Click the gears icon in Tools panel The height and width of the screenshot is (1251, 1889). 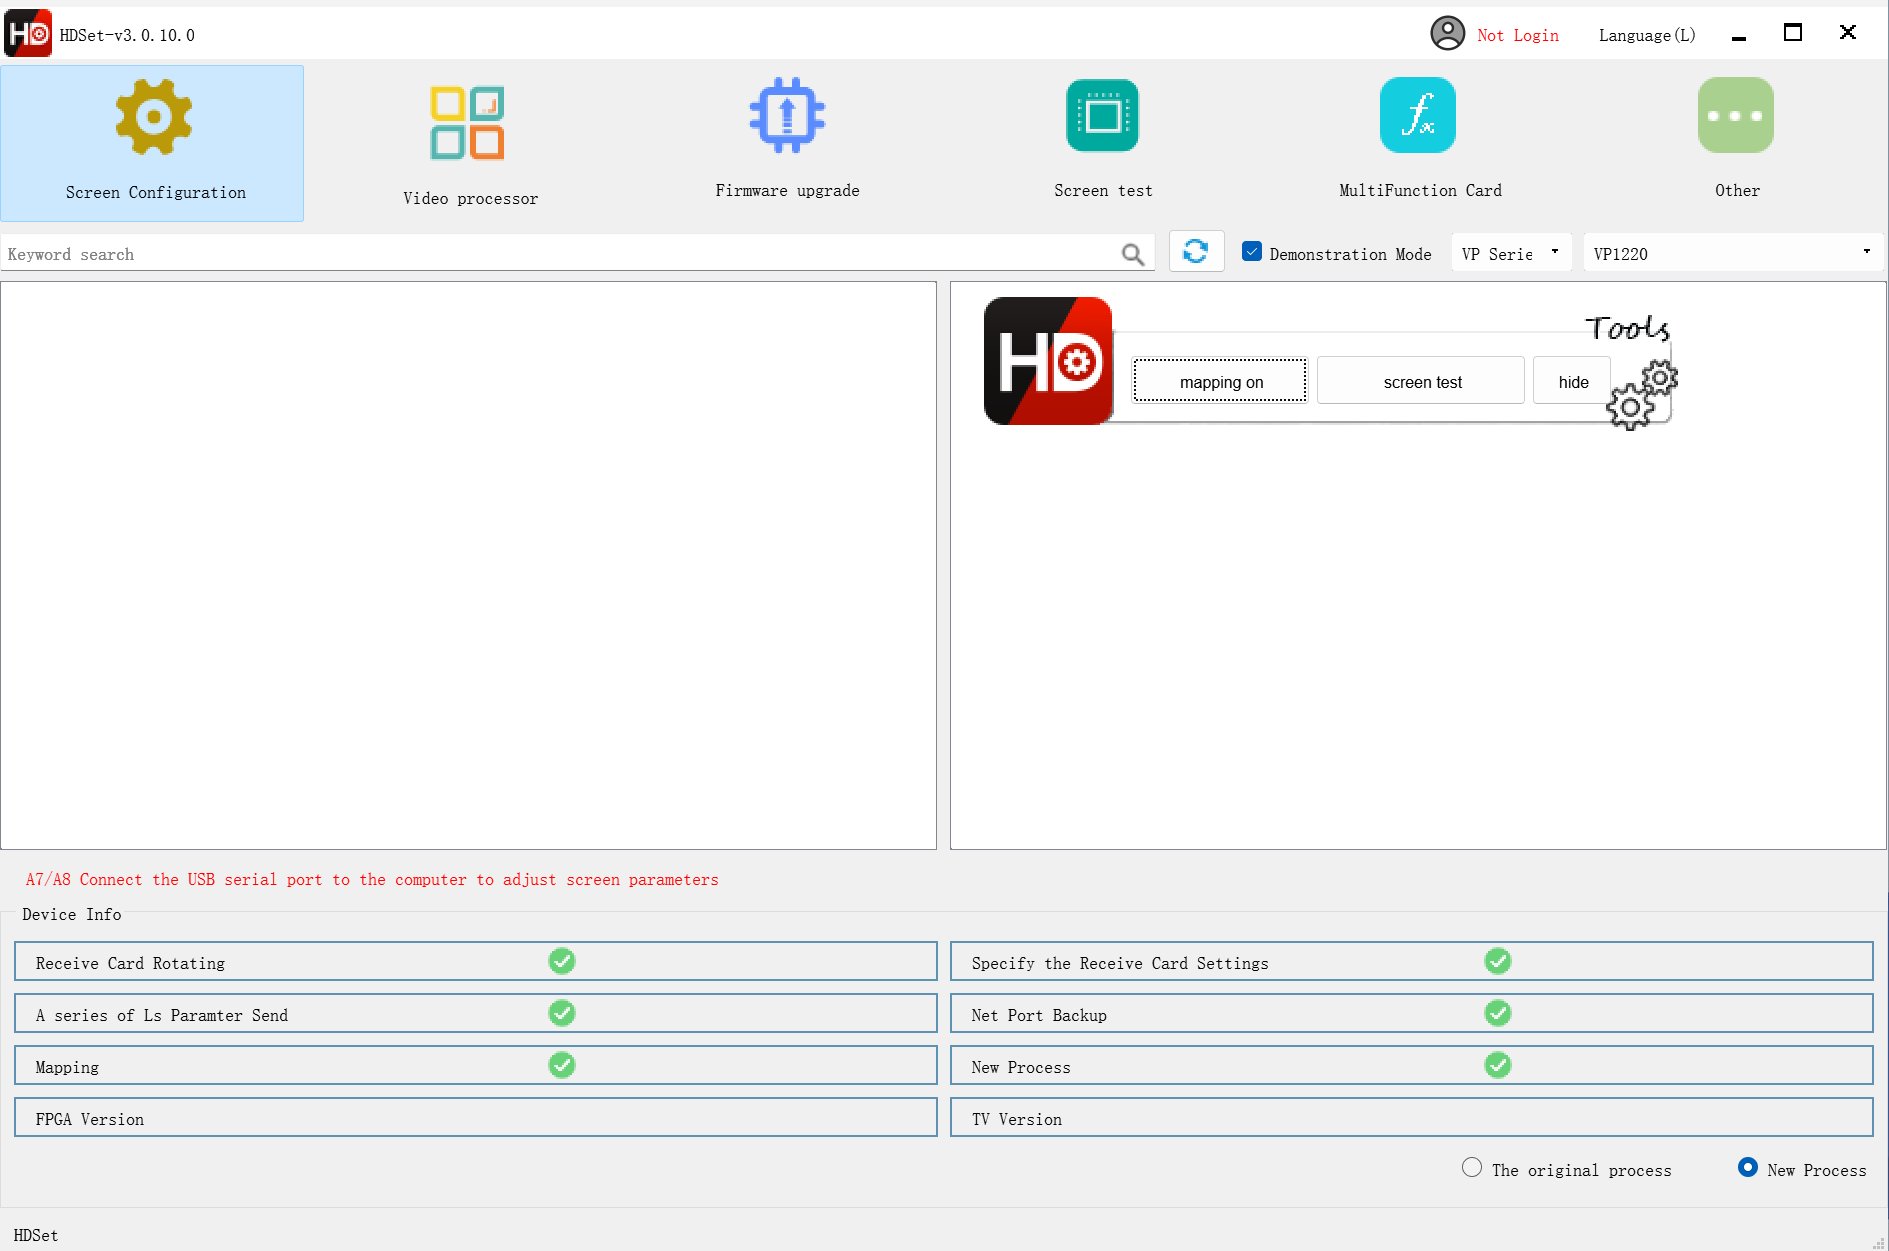[x=1641, y=395]
